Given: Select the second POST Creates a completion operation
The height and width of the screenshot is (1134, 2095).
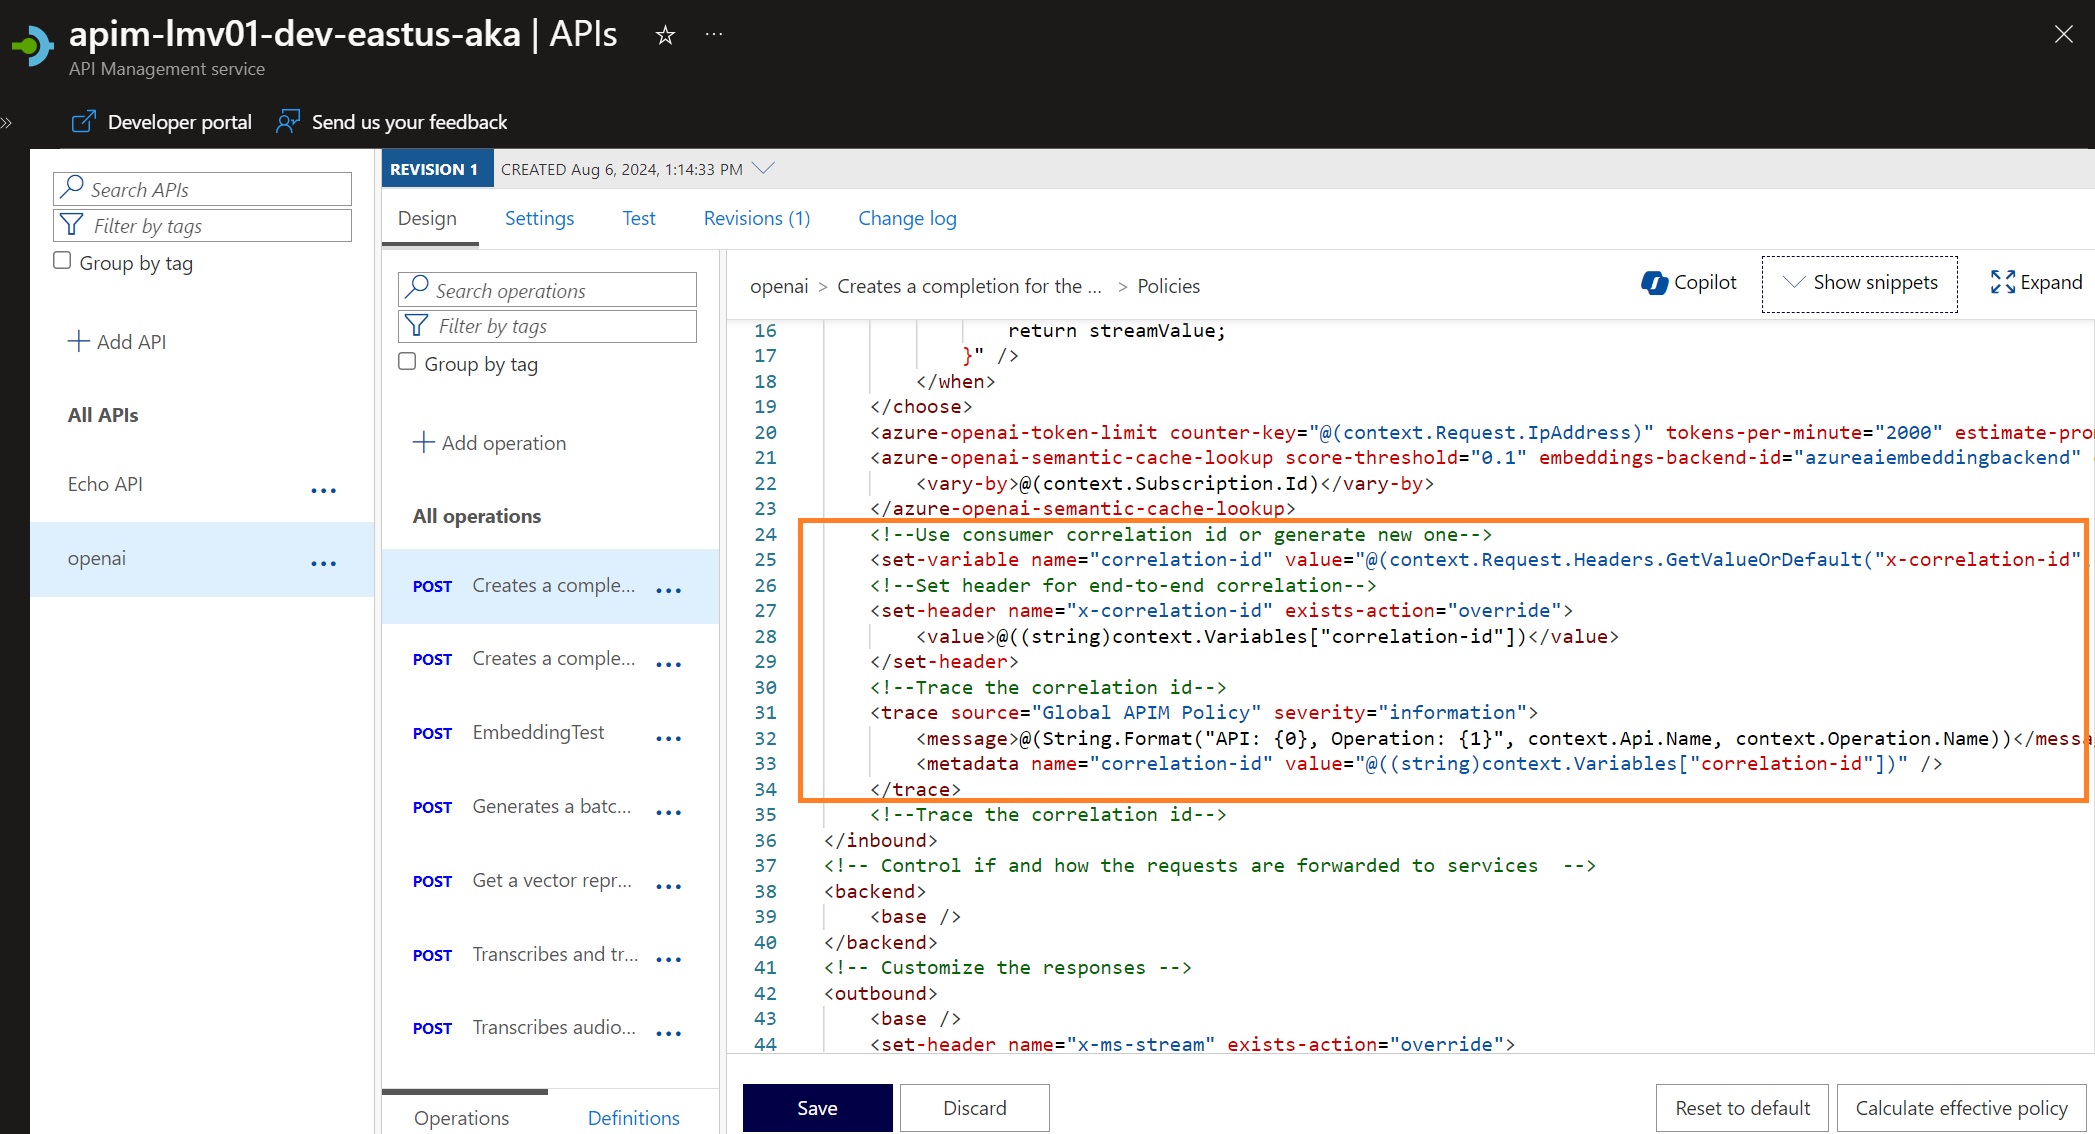Looking at the screenshot, I should point(524,659).
